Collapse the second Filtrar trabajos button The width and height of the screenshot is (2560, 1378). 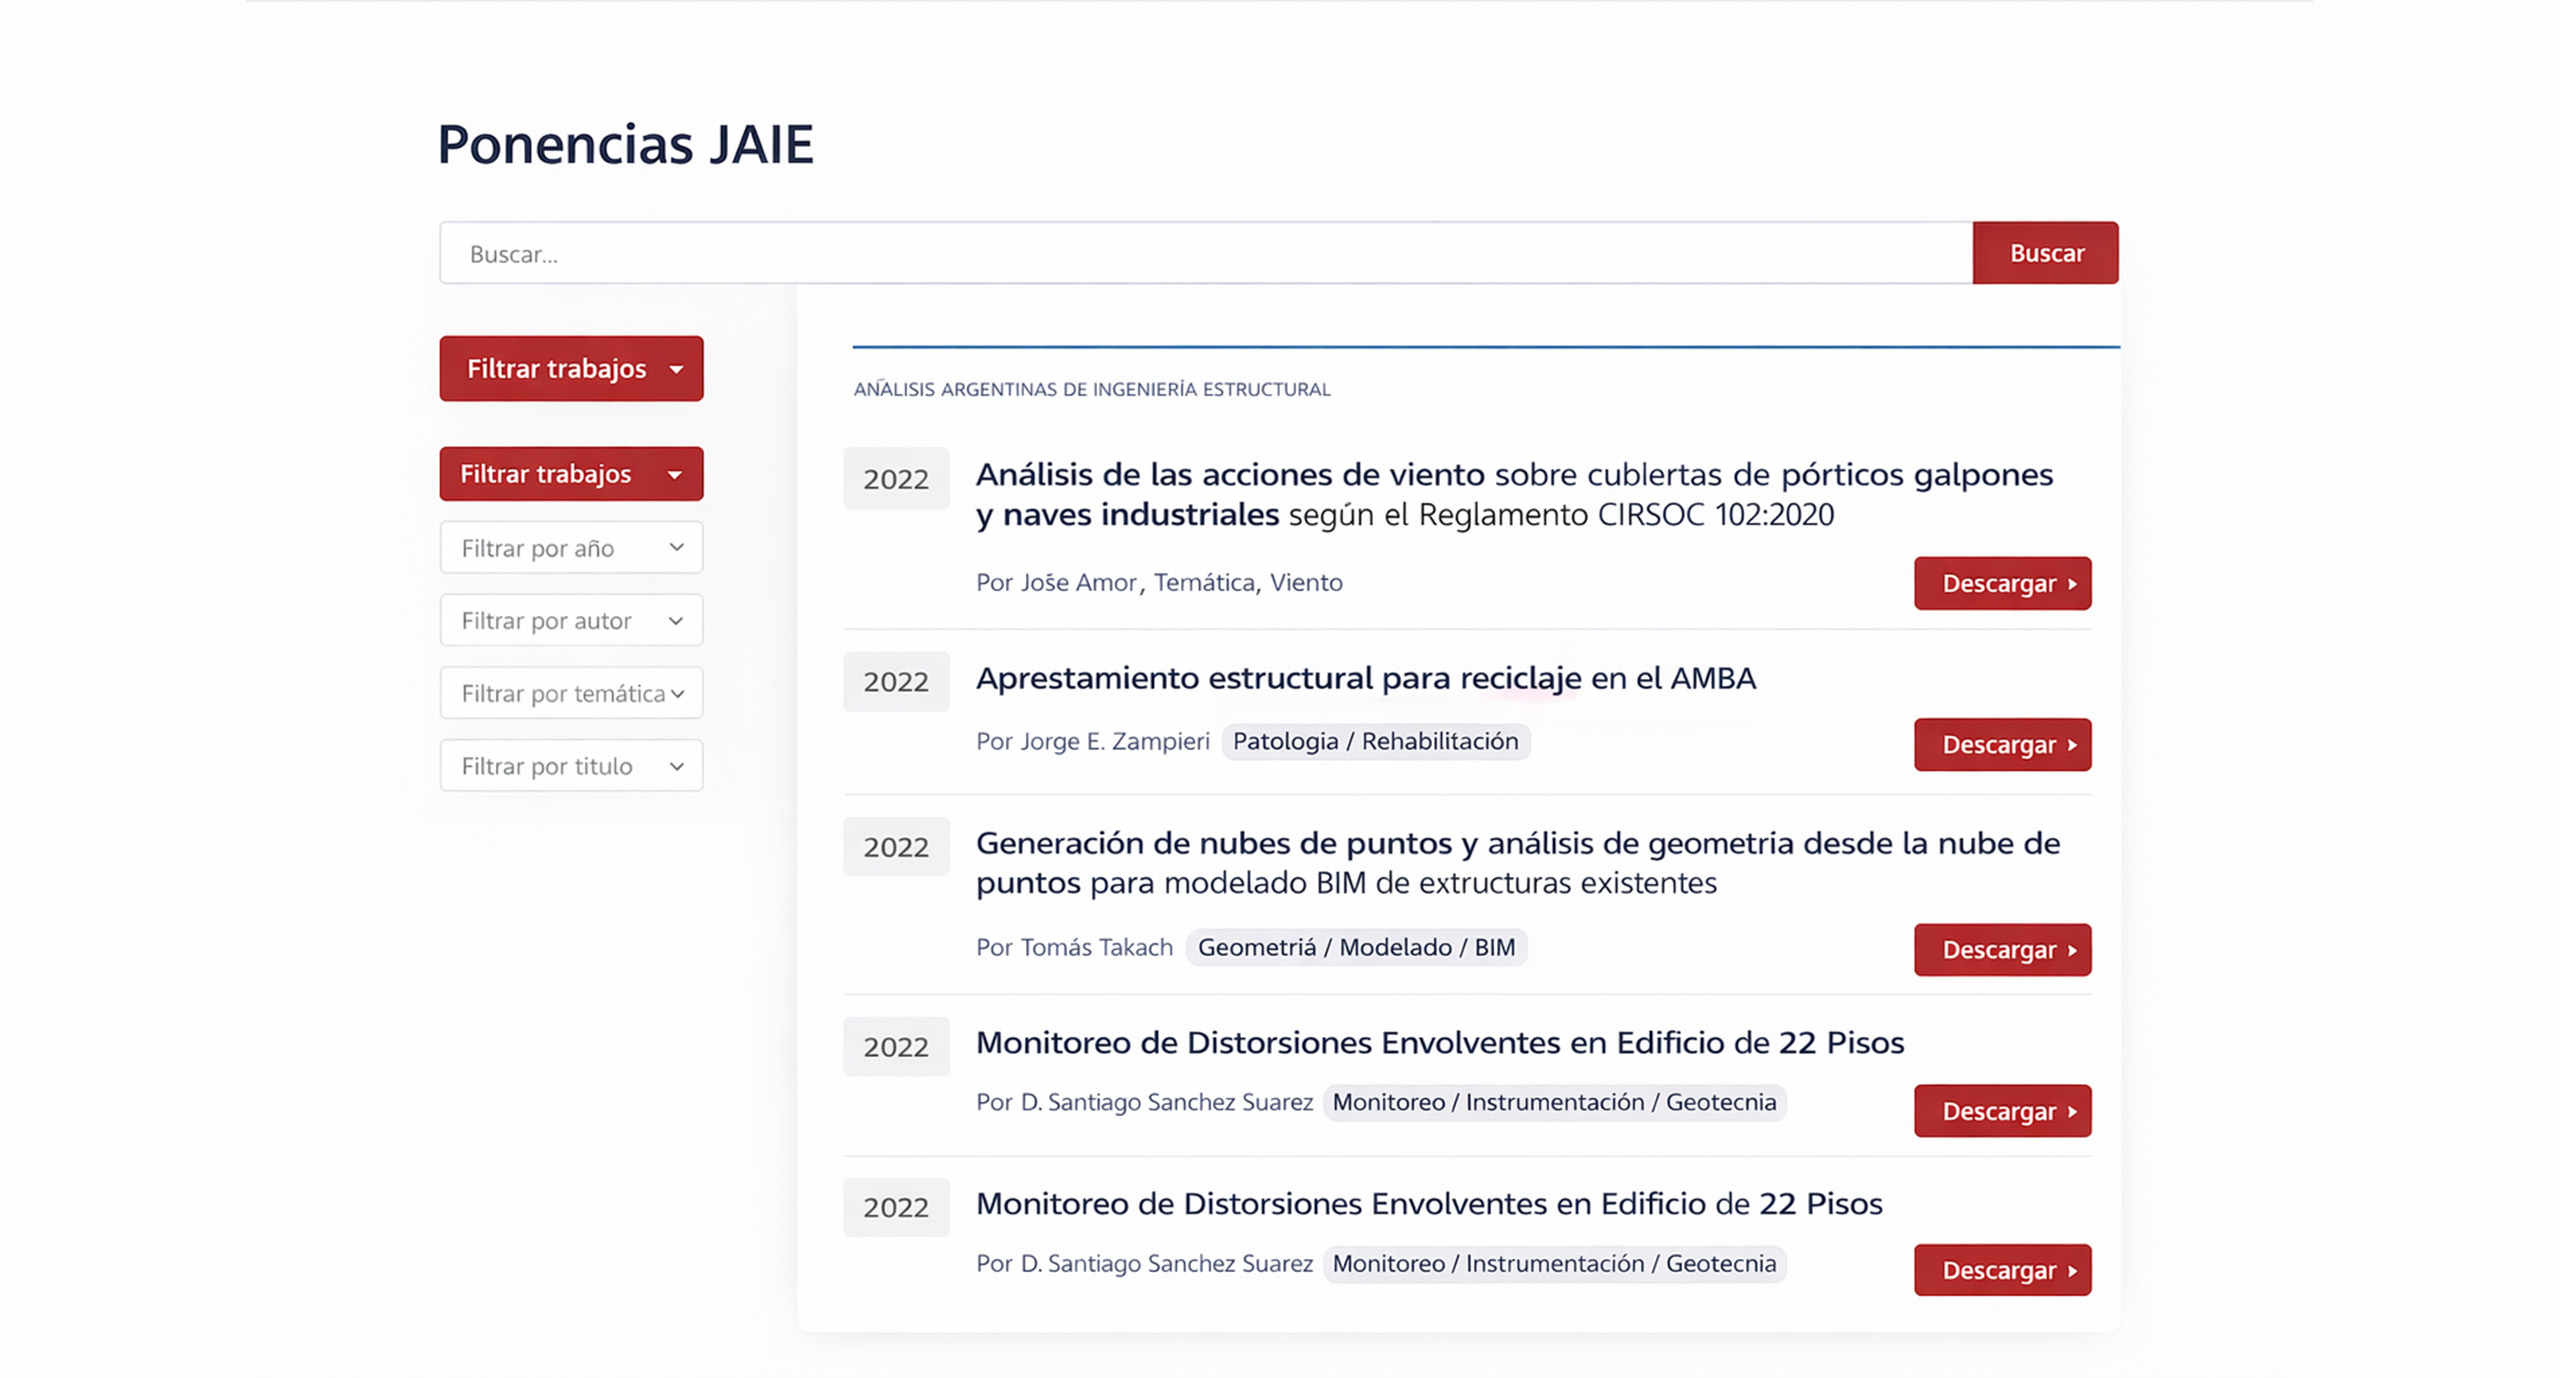pos(571,473)
